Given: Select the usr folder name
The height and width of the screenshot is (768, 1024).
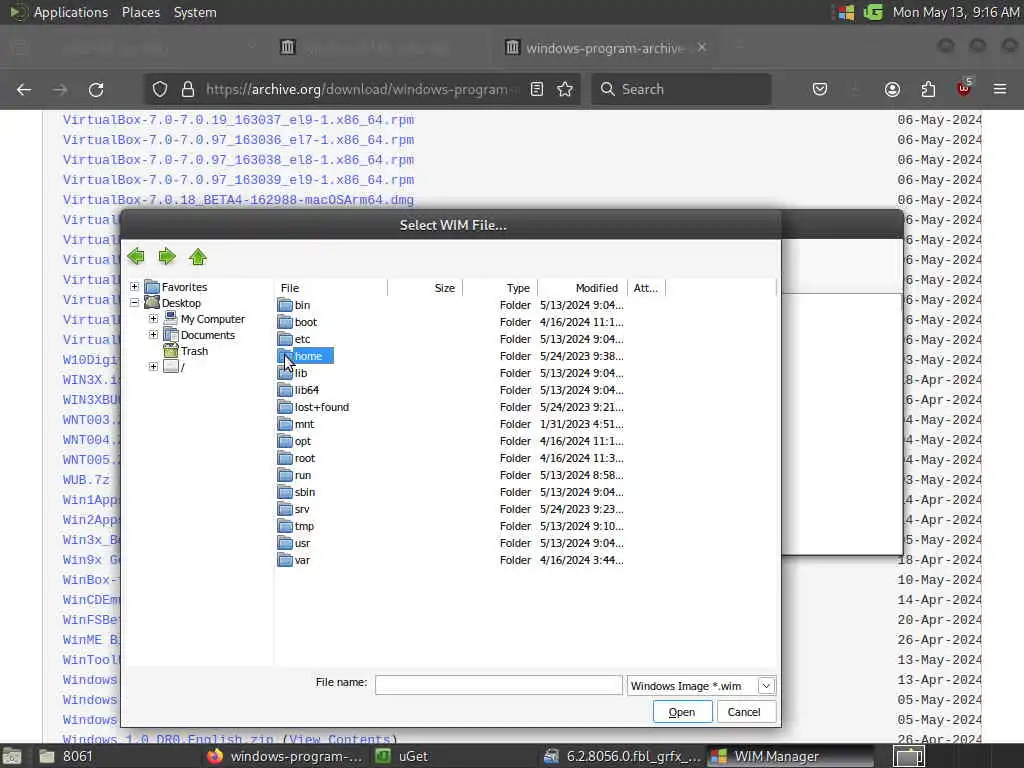Looking at the screenshot, I should (x=302, y=543).
